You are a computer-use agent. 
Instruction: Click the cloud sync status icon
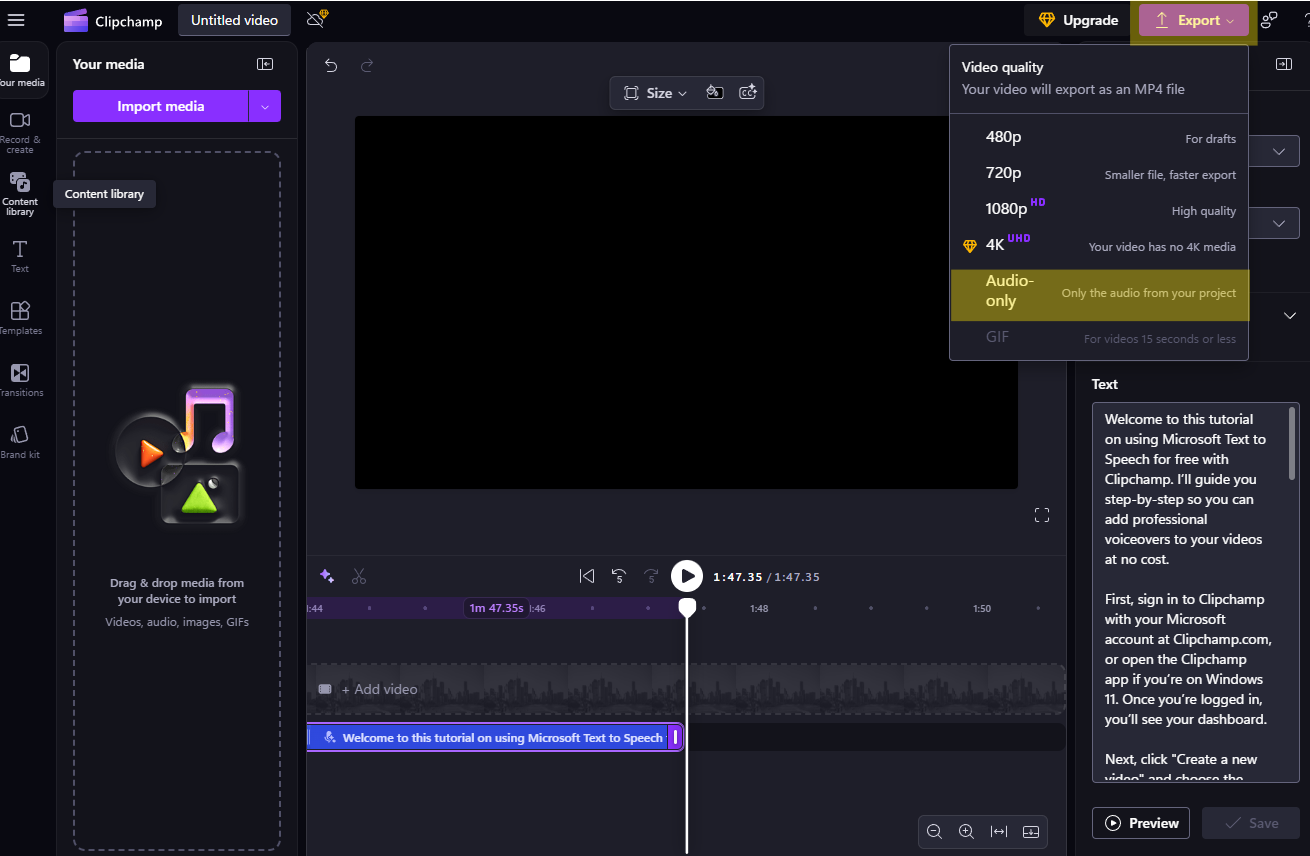[x=317, y=19]
